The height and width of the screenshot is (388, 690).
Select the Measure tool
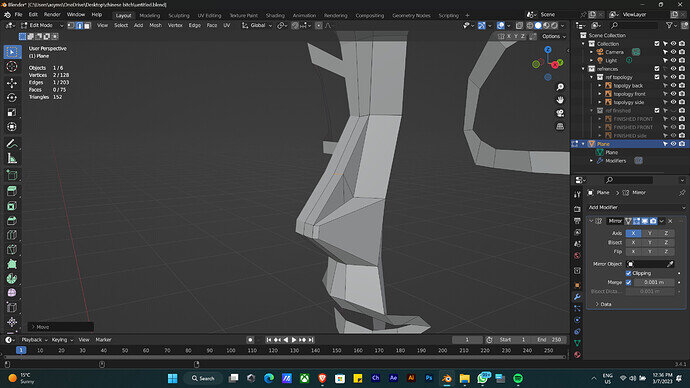pyautogui.click(x=12, y=159)
